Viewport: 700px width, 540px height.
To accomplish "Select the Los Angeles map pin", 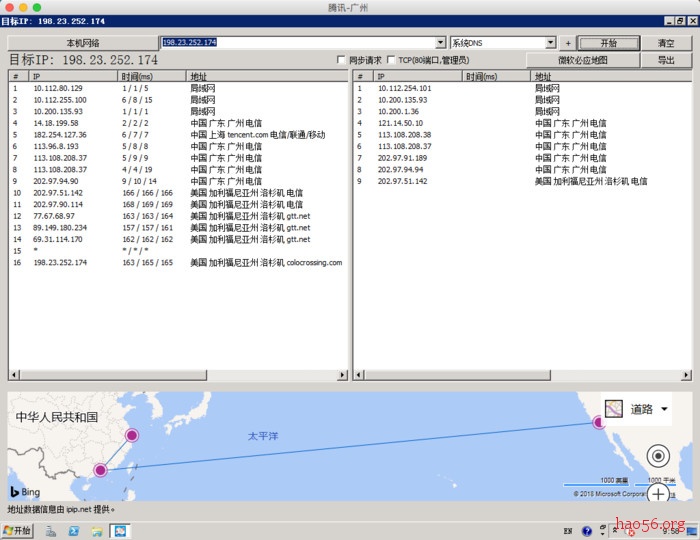I will (598, 422).
